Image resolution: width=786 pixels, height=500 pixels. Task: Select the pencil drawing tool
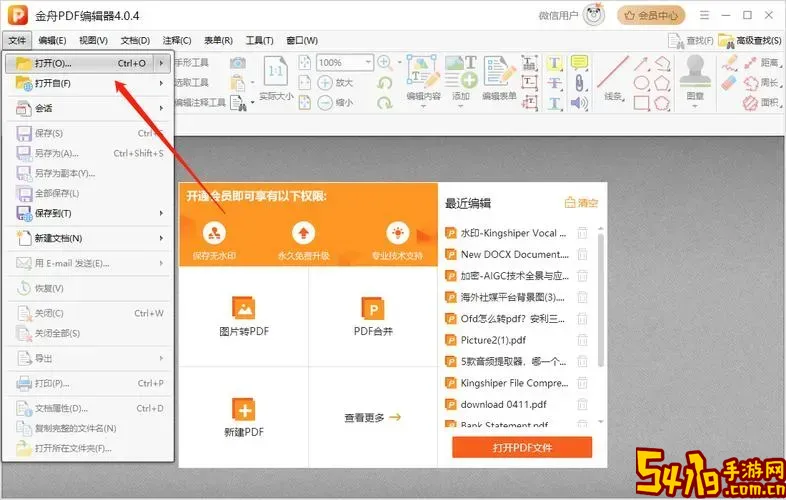pos(729,63)
